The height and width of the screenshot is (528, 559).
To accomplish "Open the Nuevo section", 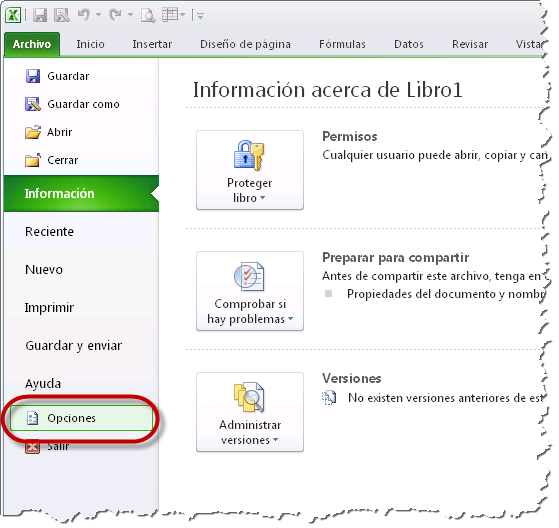I will [x=44, y=270].
